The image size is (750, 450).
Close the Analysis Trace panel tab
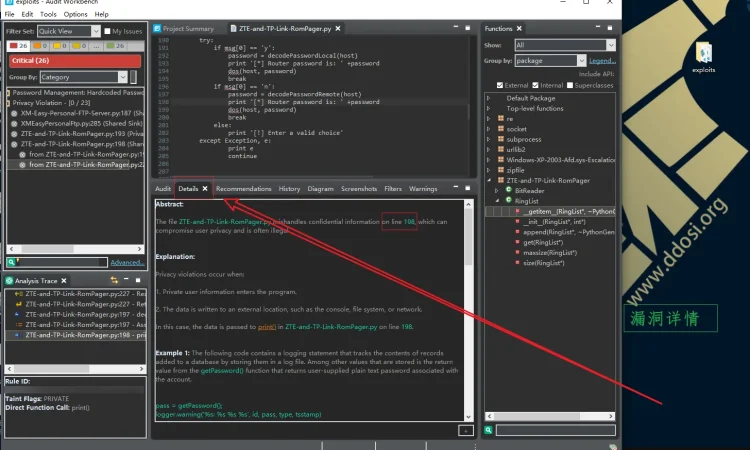[x=64, y=281]
